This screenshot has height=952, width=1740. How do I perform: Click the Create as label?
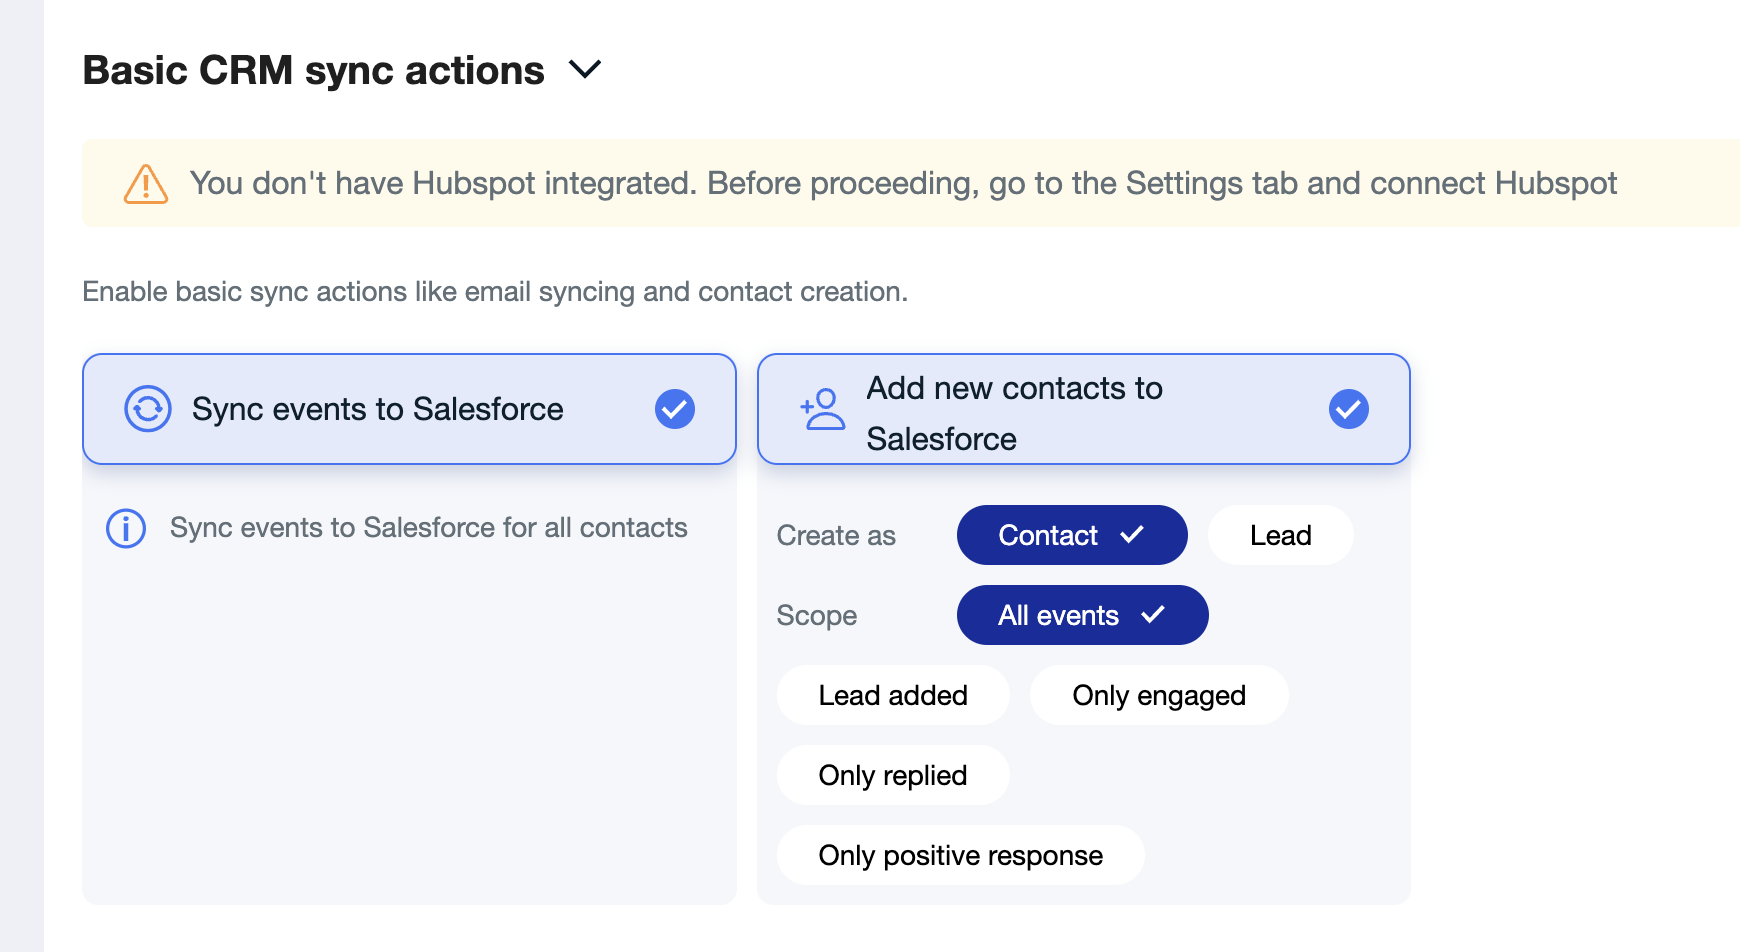[836, 536]
